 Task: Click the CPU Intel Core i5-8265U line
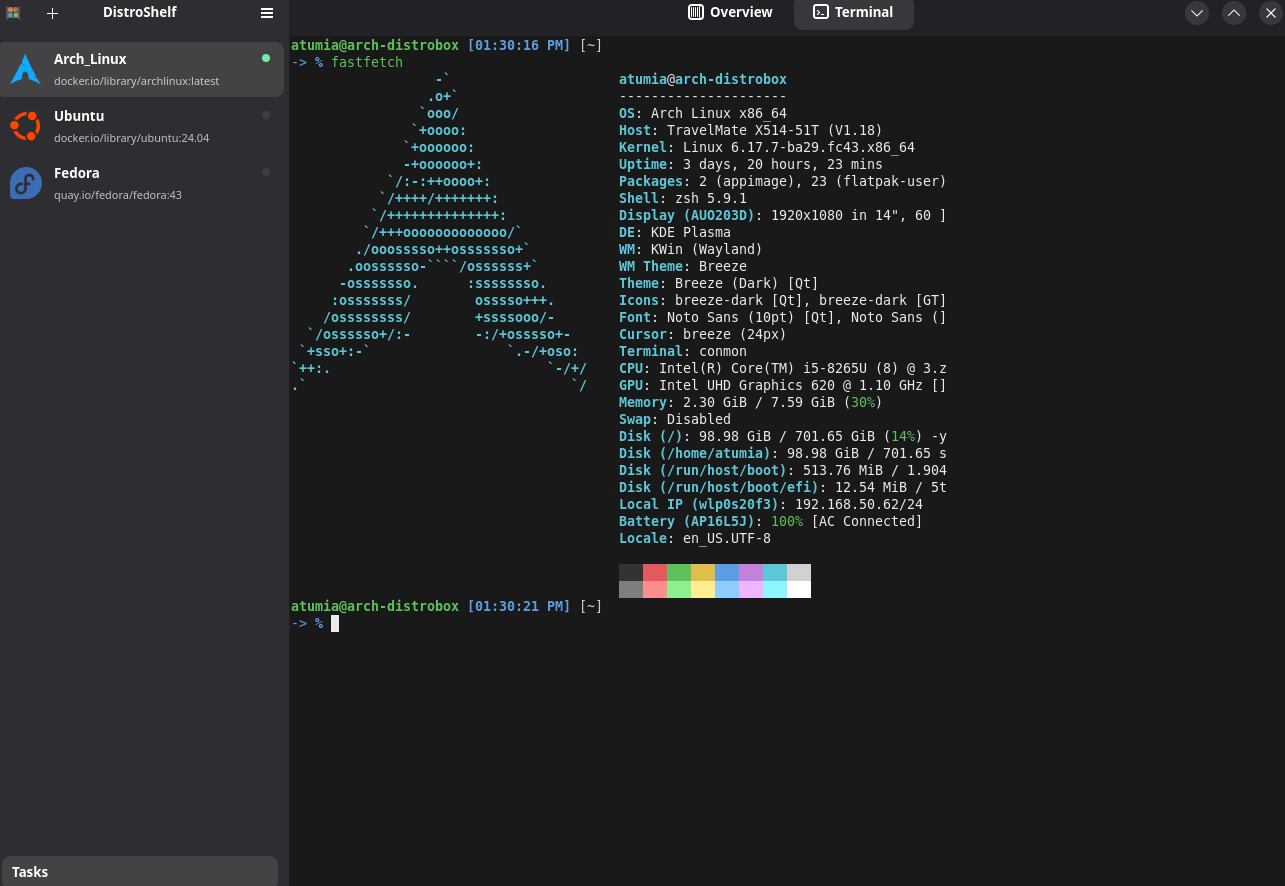coord(783,368)
